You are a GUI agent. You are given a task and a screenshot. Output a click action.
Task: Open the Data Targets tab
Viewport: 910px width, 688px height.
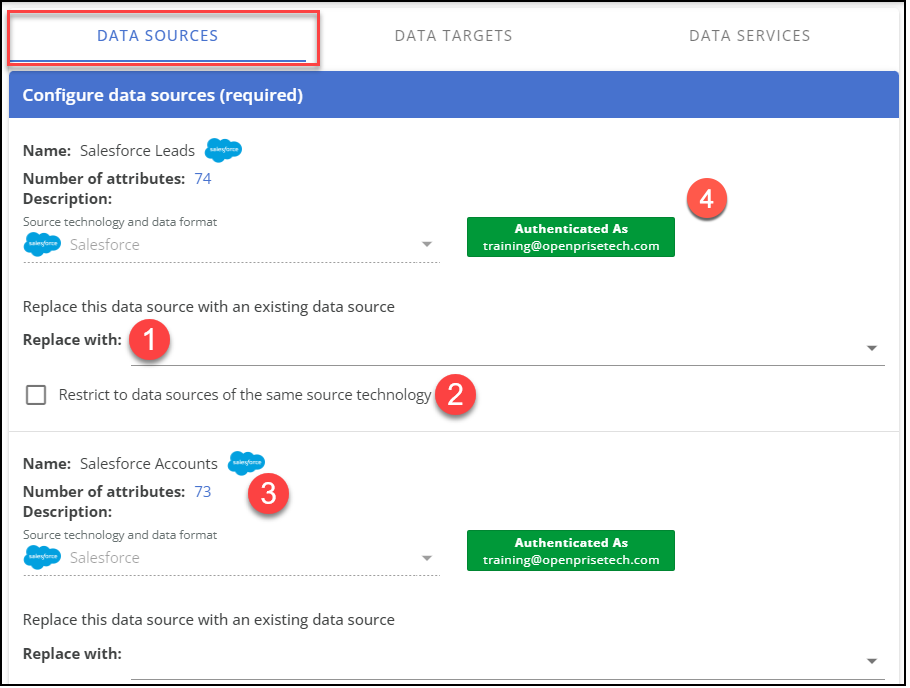[x=453, y=36]
